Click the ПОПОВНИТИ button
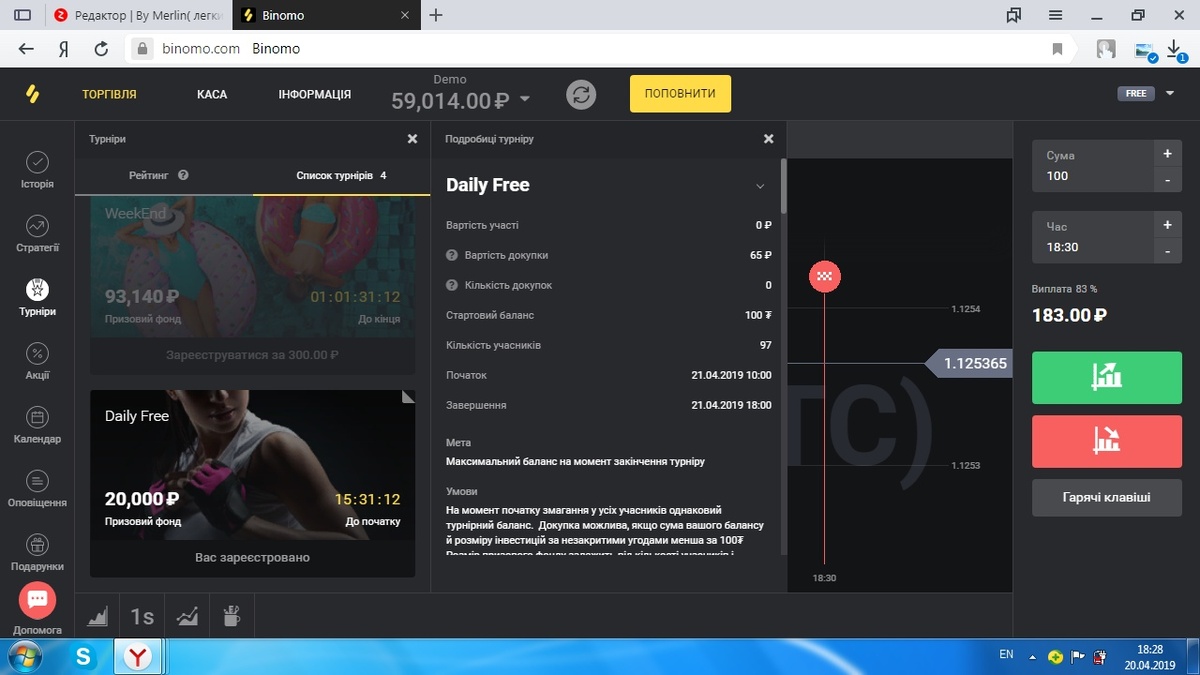 pyautogui.click(x=680, y=94)
